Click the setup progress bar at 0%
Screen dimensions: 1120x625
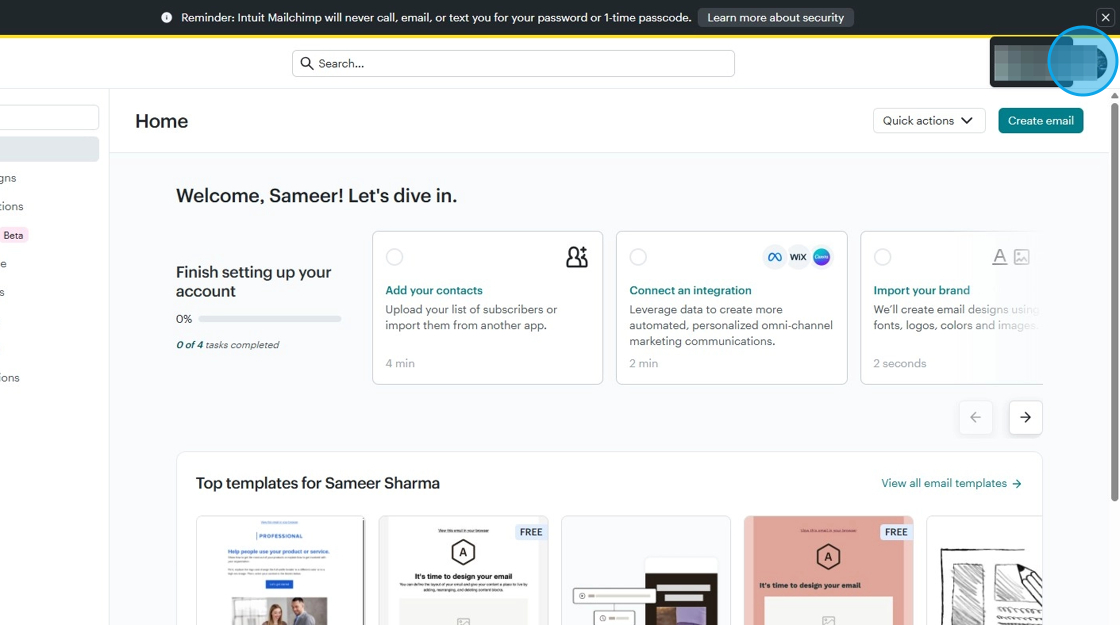coord(270,319)
